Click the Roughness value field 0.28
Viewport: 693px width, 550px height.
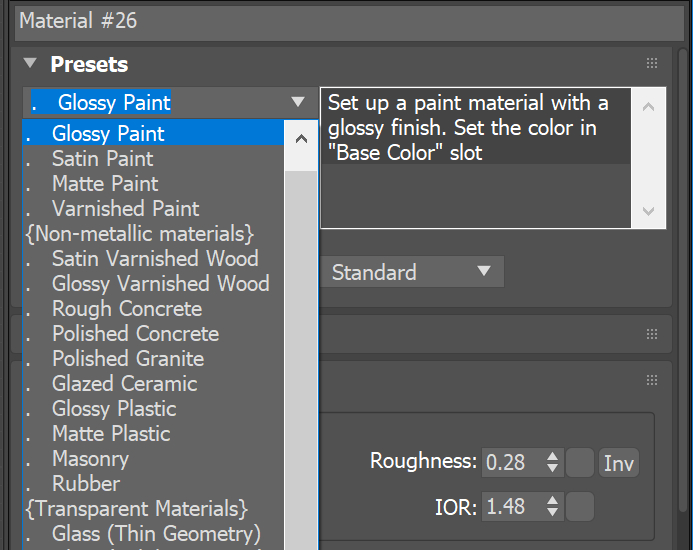(x=513, y=462)
